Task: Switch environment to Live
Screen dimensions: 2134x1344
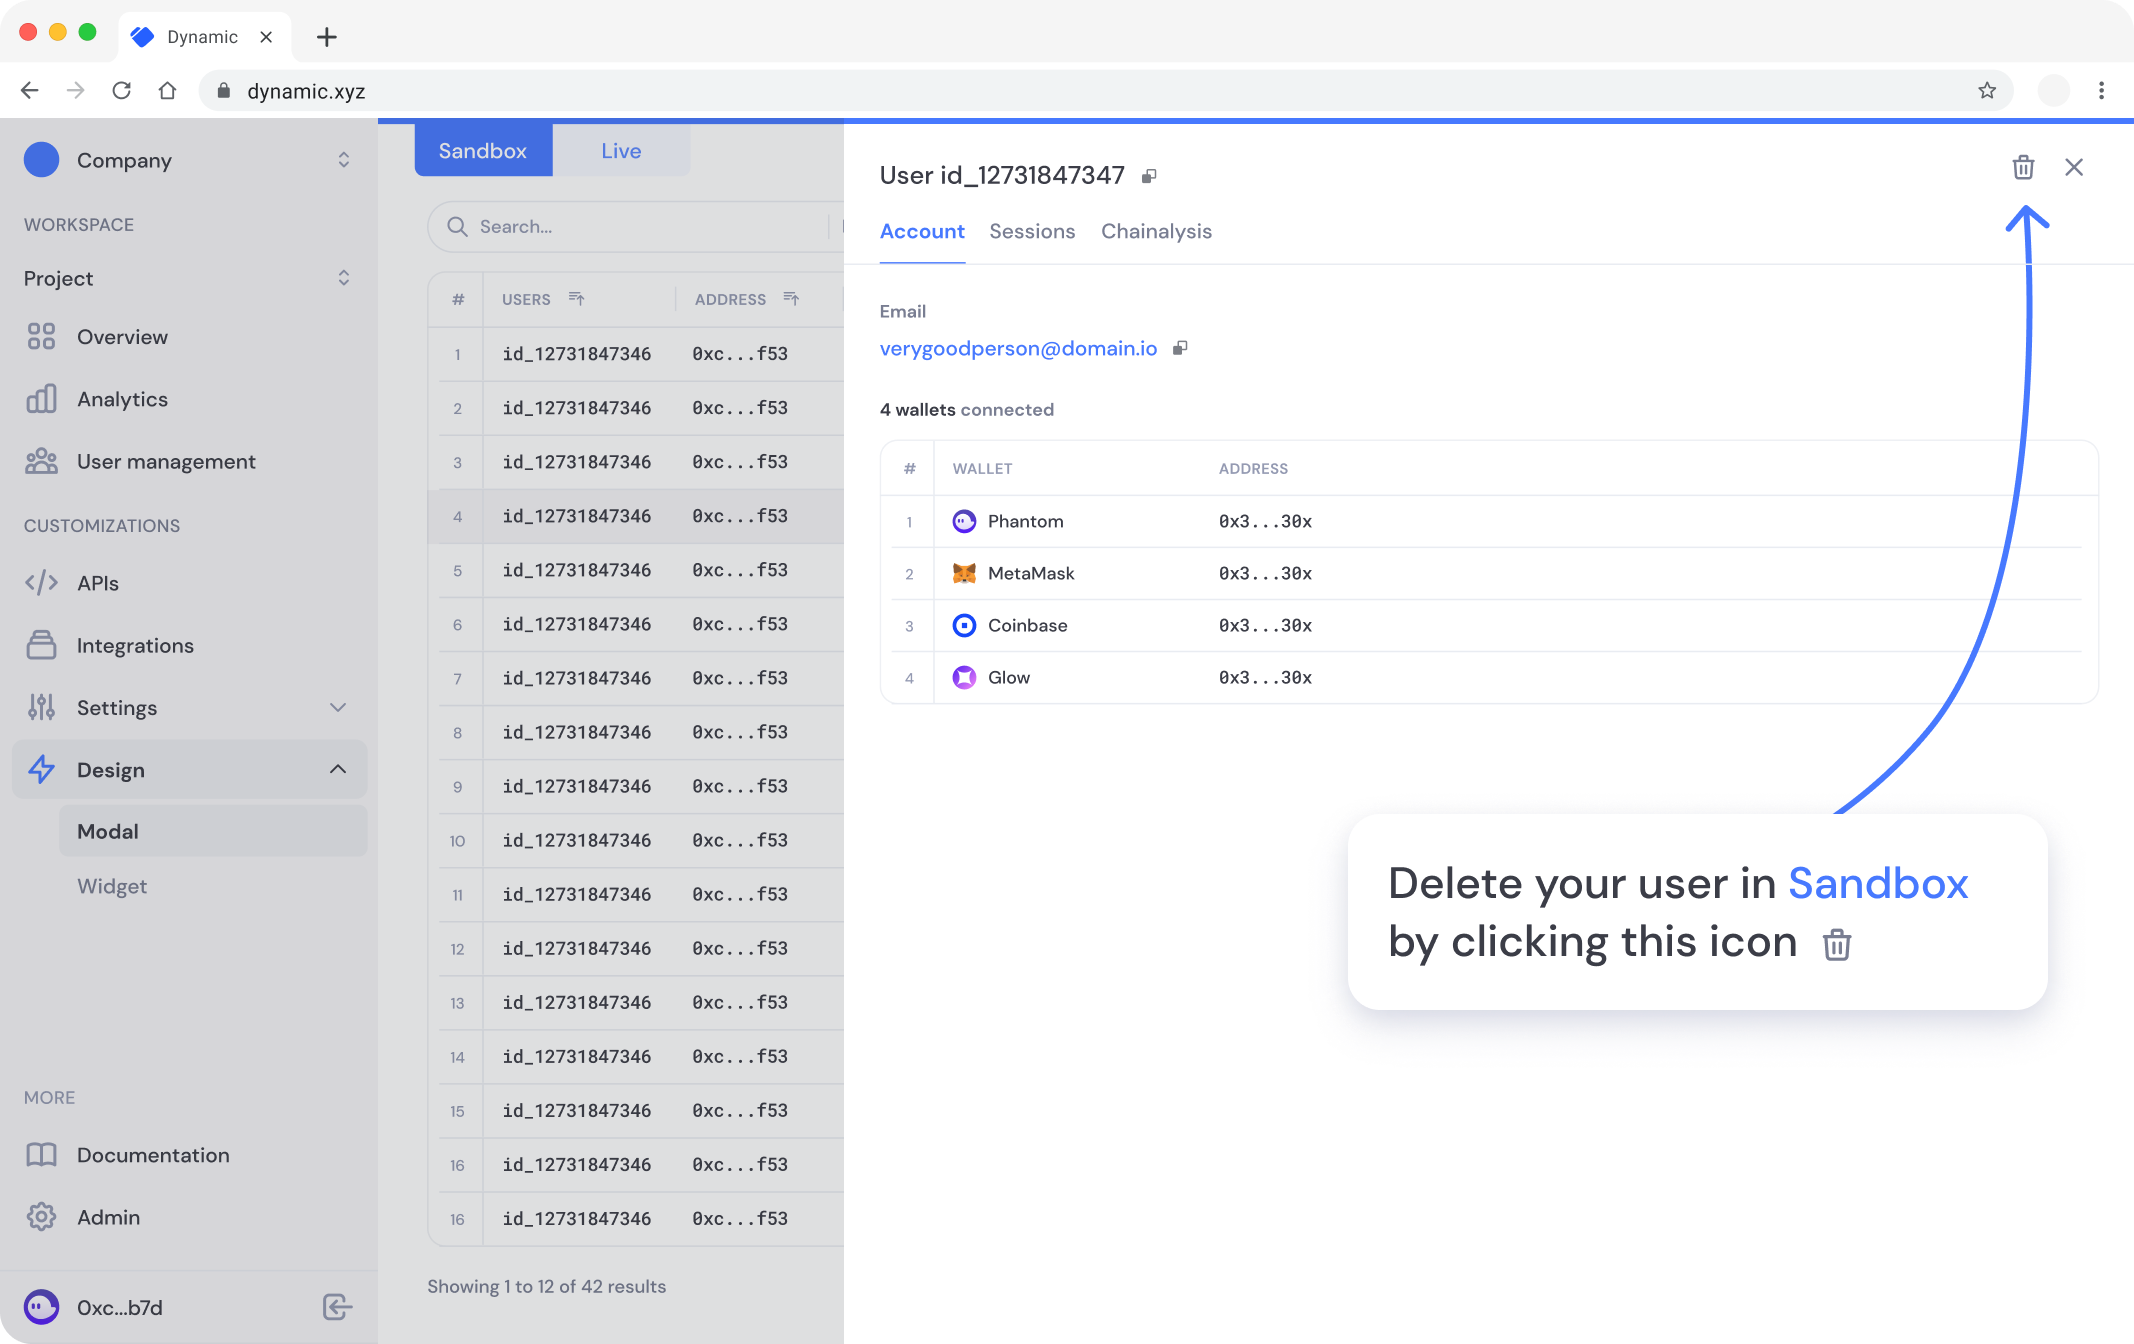Action: [x=620, y=151]
